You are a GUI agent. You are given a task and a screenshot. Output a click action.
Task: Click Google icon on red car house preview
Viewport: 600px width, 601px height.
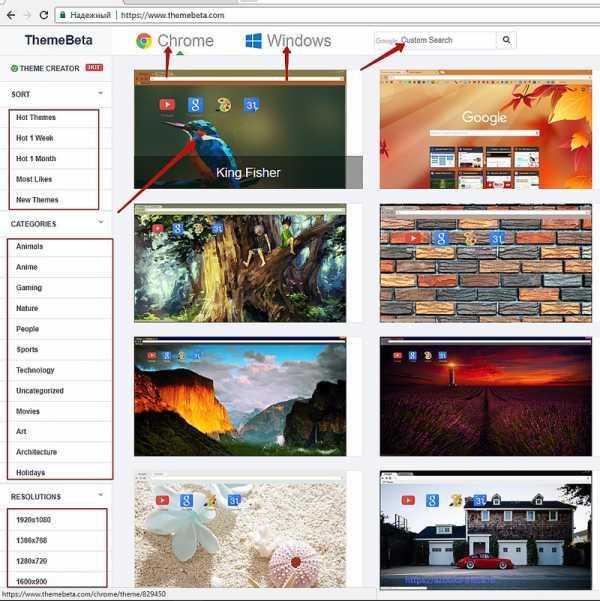(x=432, y=500)
